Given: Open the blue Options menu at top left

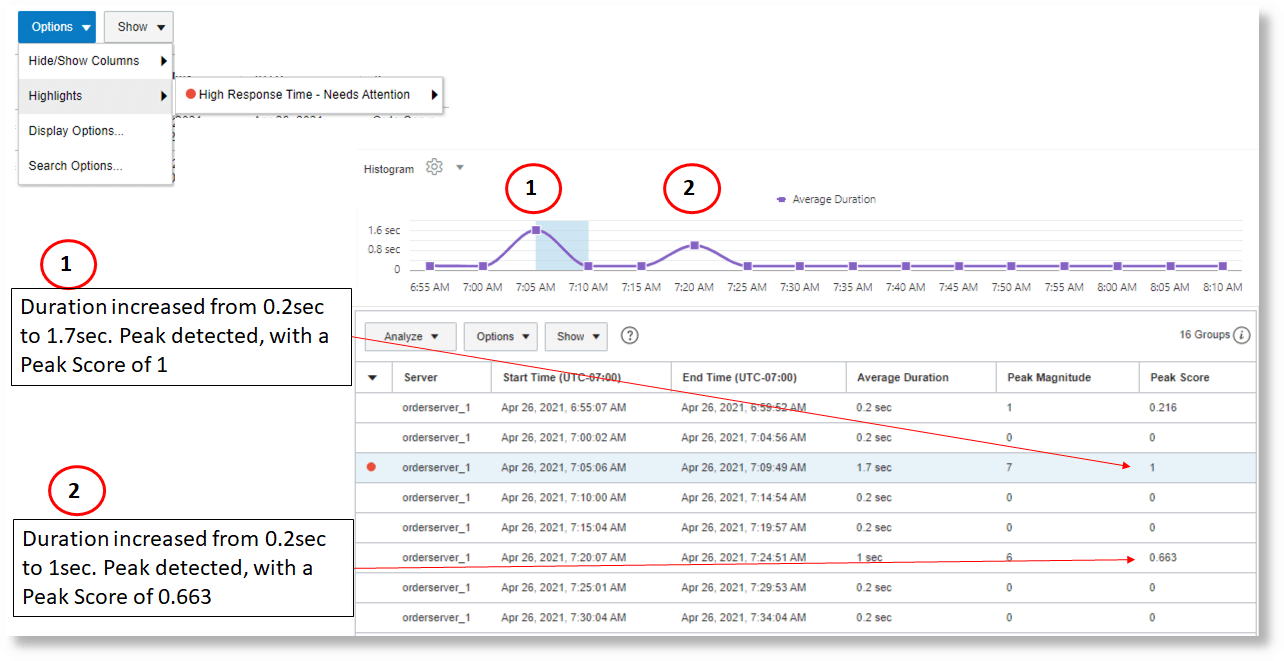Looking at the screenshot, I should [x=56, y=26].
